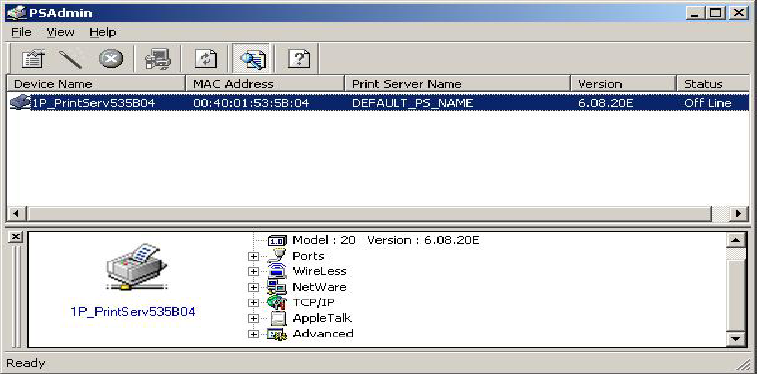Expand the WireLess tree node
Image resolution: width=757 pixels, height=374 pixels.
click(x=253, y=272)
